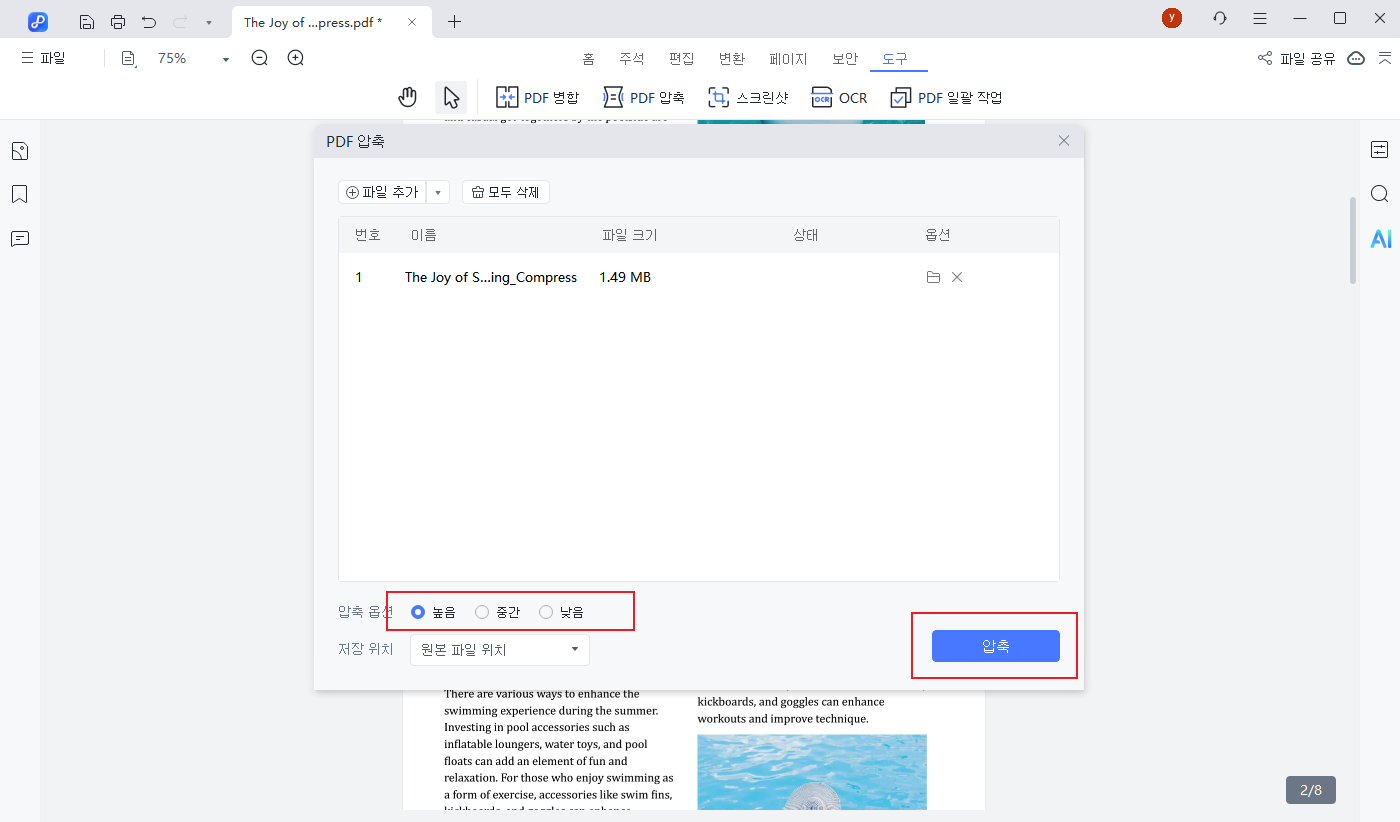
Task: Click the vertical document scrollbar
Action: point(1353,240)
